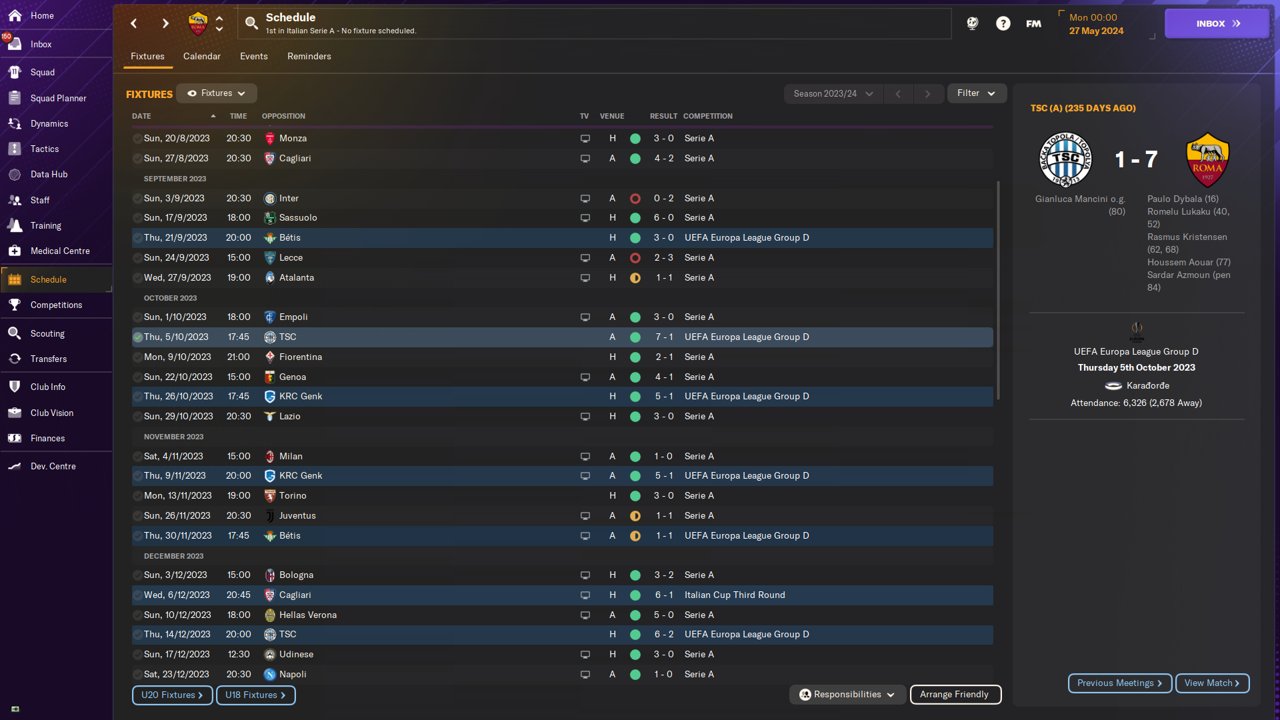Click the fixtures list vertical scrollbar
The width and height of the screenshot is (1280, 720).
coord(999,290)
